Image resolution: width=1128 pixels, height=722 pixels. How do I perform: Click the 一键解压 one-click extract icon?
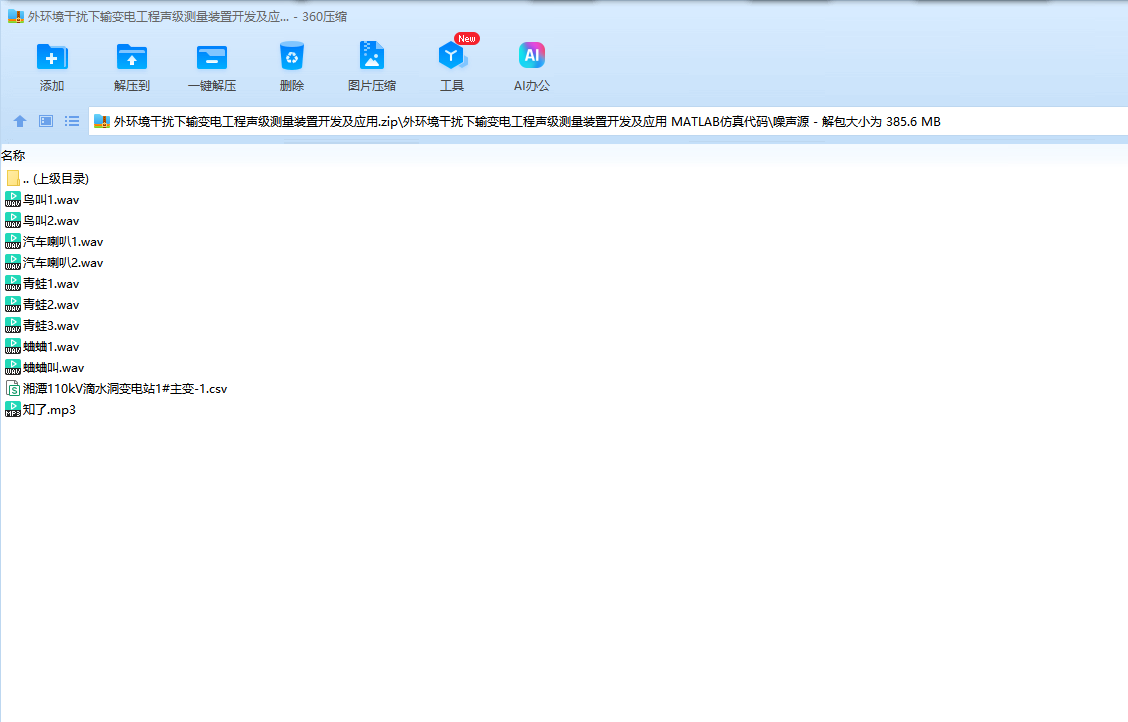pos(212,57)
